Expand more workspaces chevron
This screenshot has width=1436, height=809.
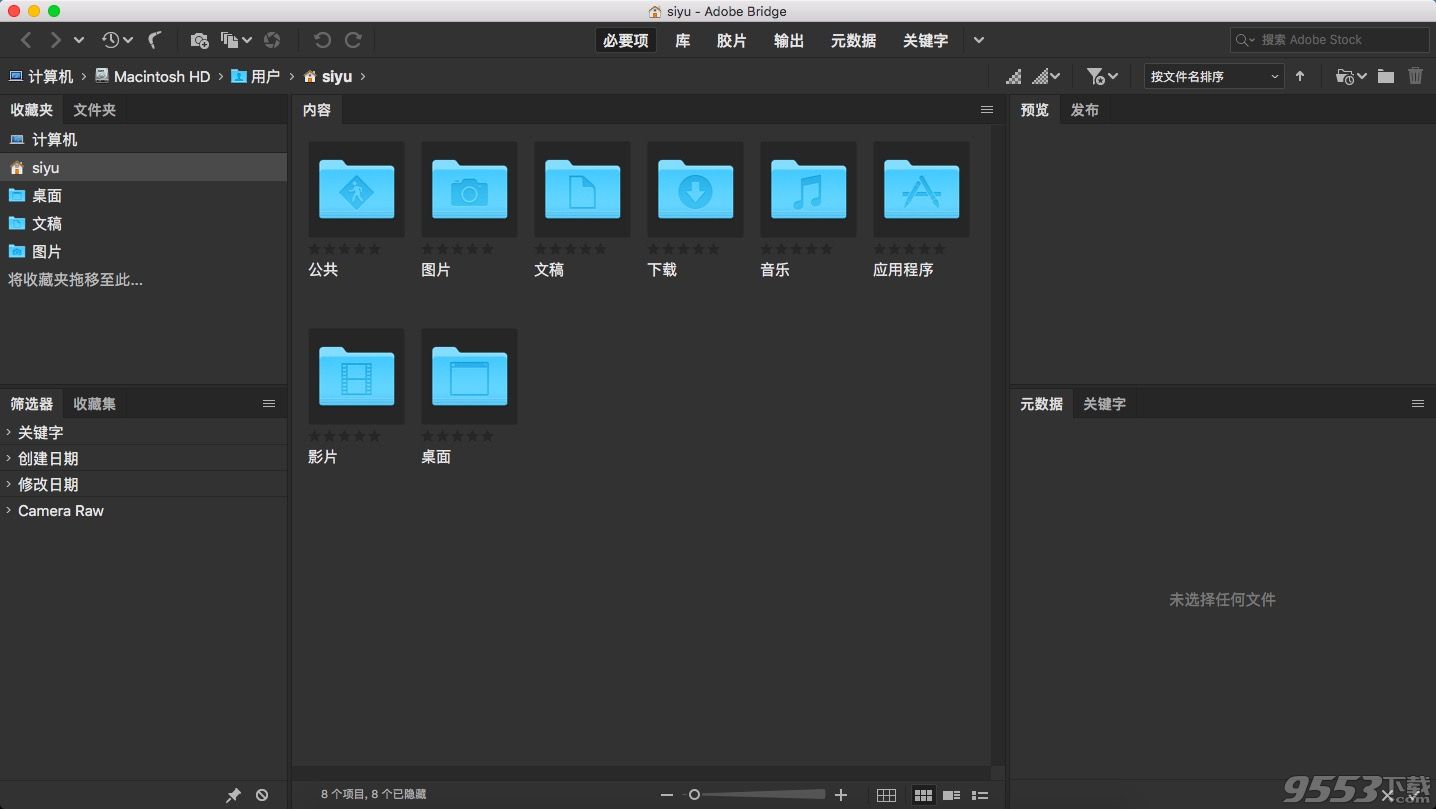pyautogui.click(x=979, y=40)
